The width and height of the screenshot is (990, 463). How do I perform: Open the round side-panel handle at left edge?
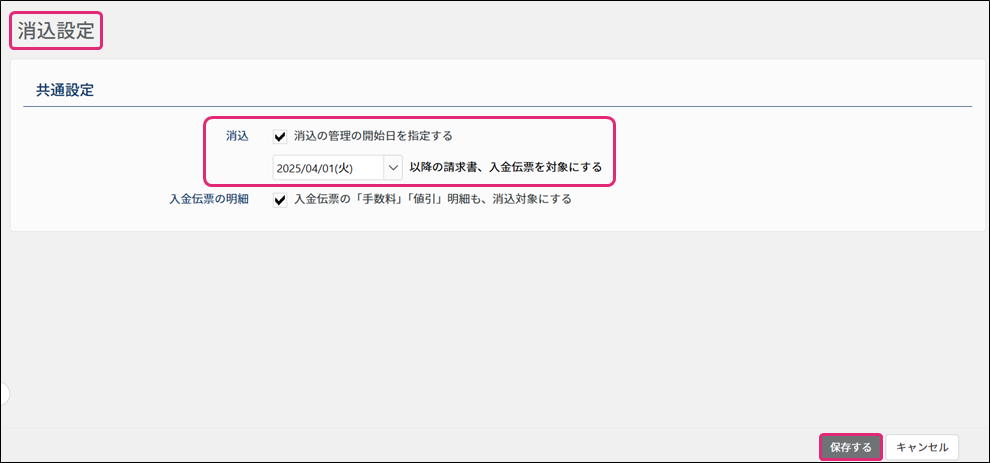click(x=3, y=393)
